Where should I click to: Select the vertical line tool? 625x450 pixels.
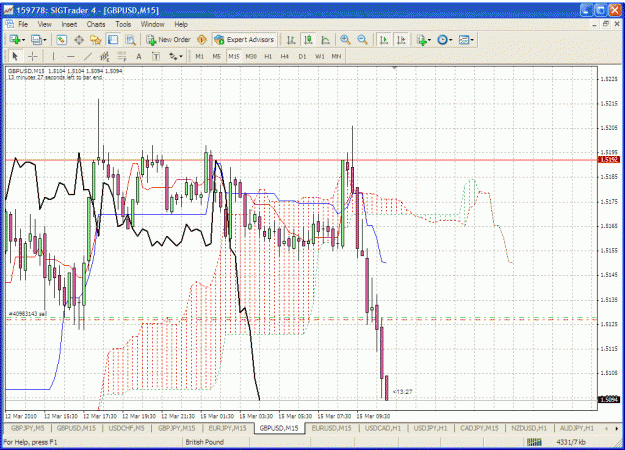53,57
